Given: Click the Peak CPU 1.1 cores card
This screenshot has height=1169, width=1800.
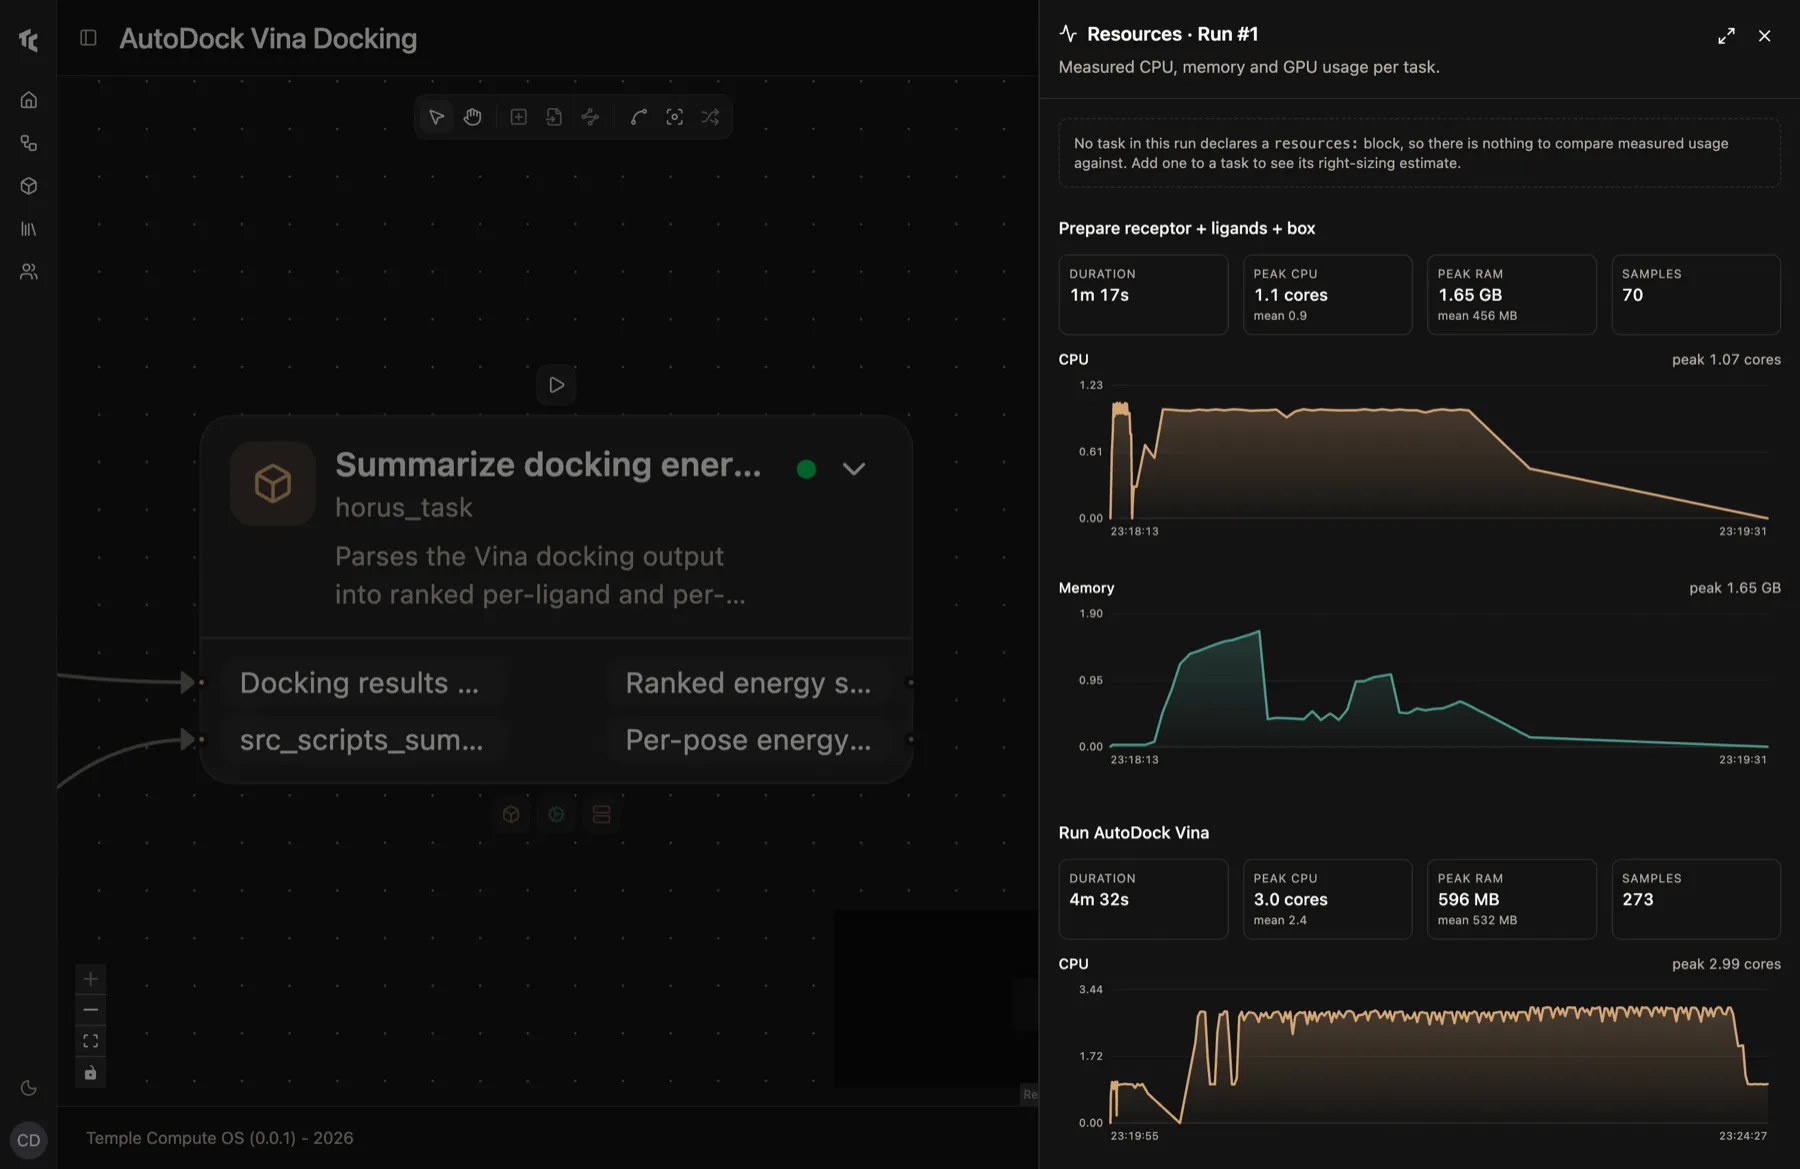Looking at the screenshot, I should (1327, 295).
